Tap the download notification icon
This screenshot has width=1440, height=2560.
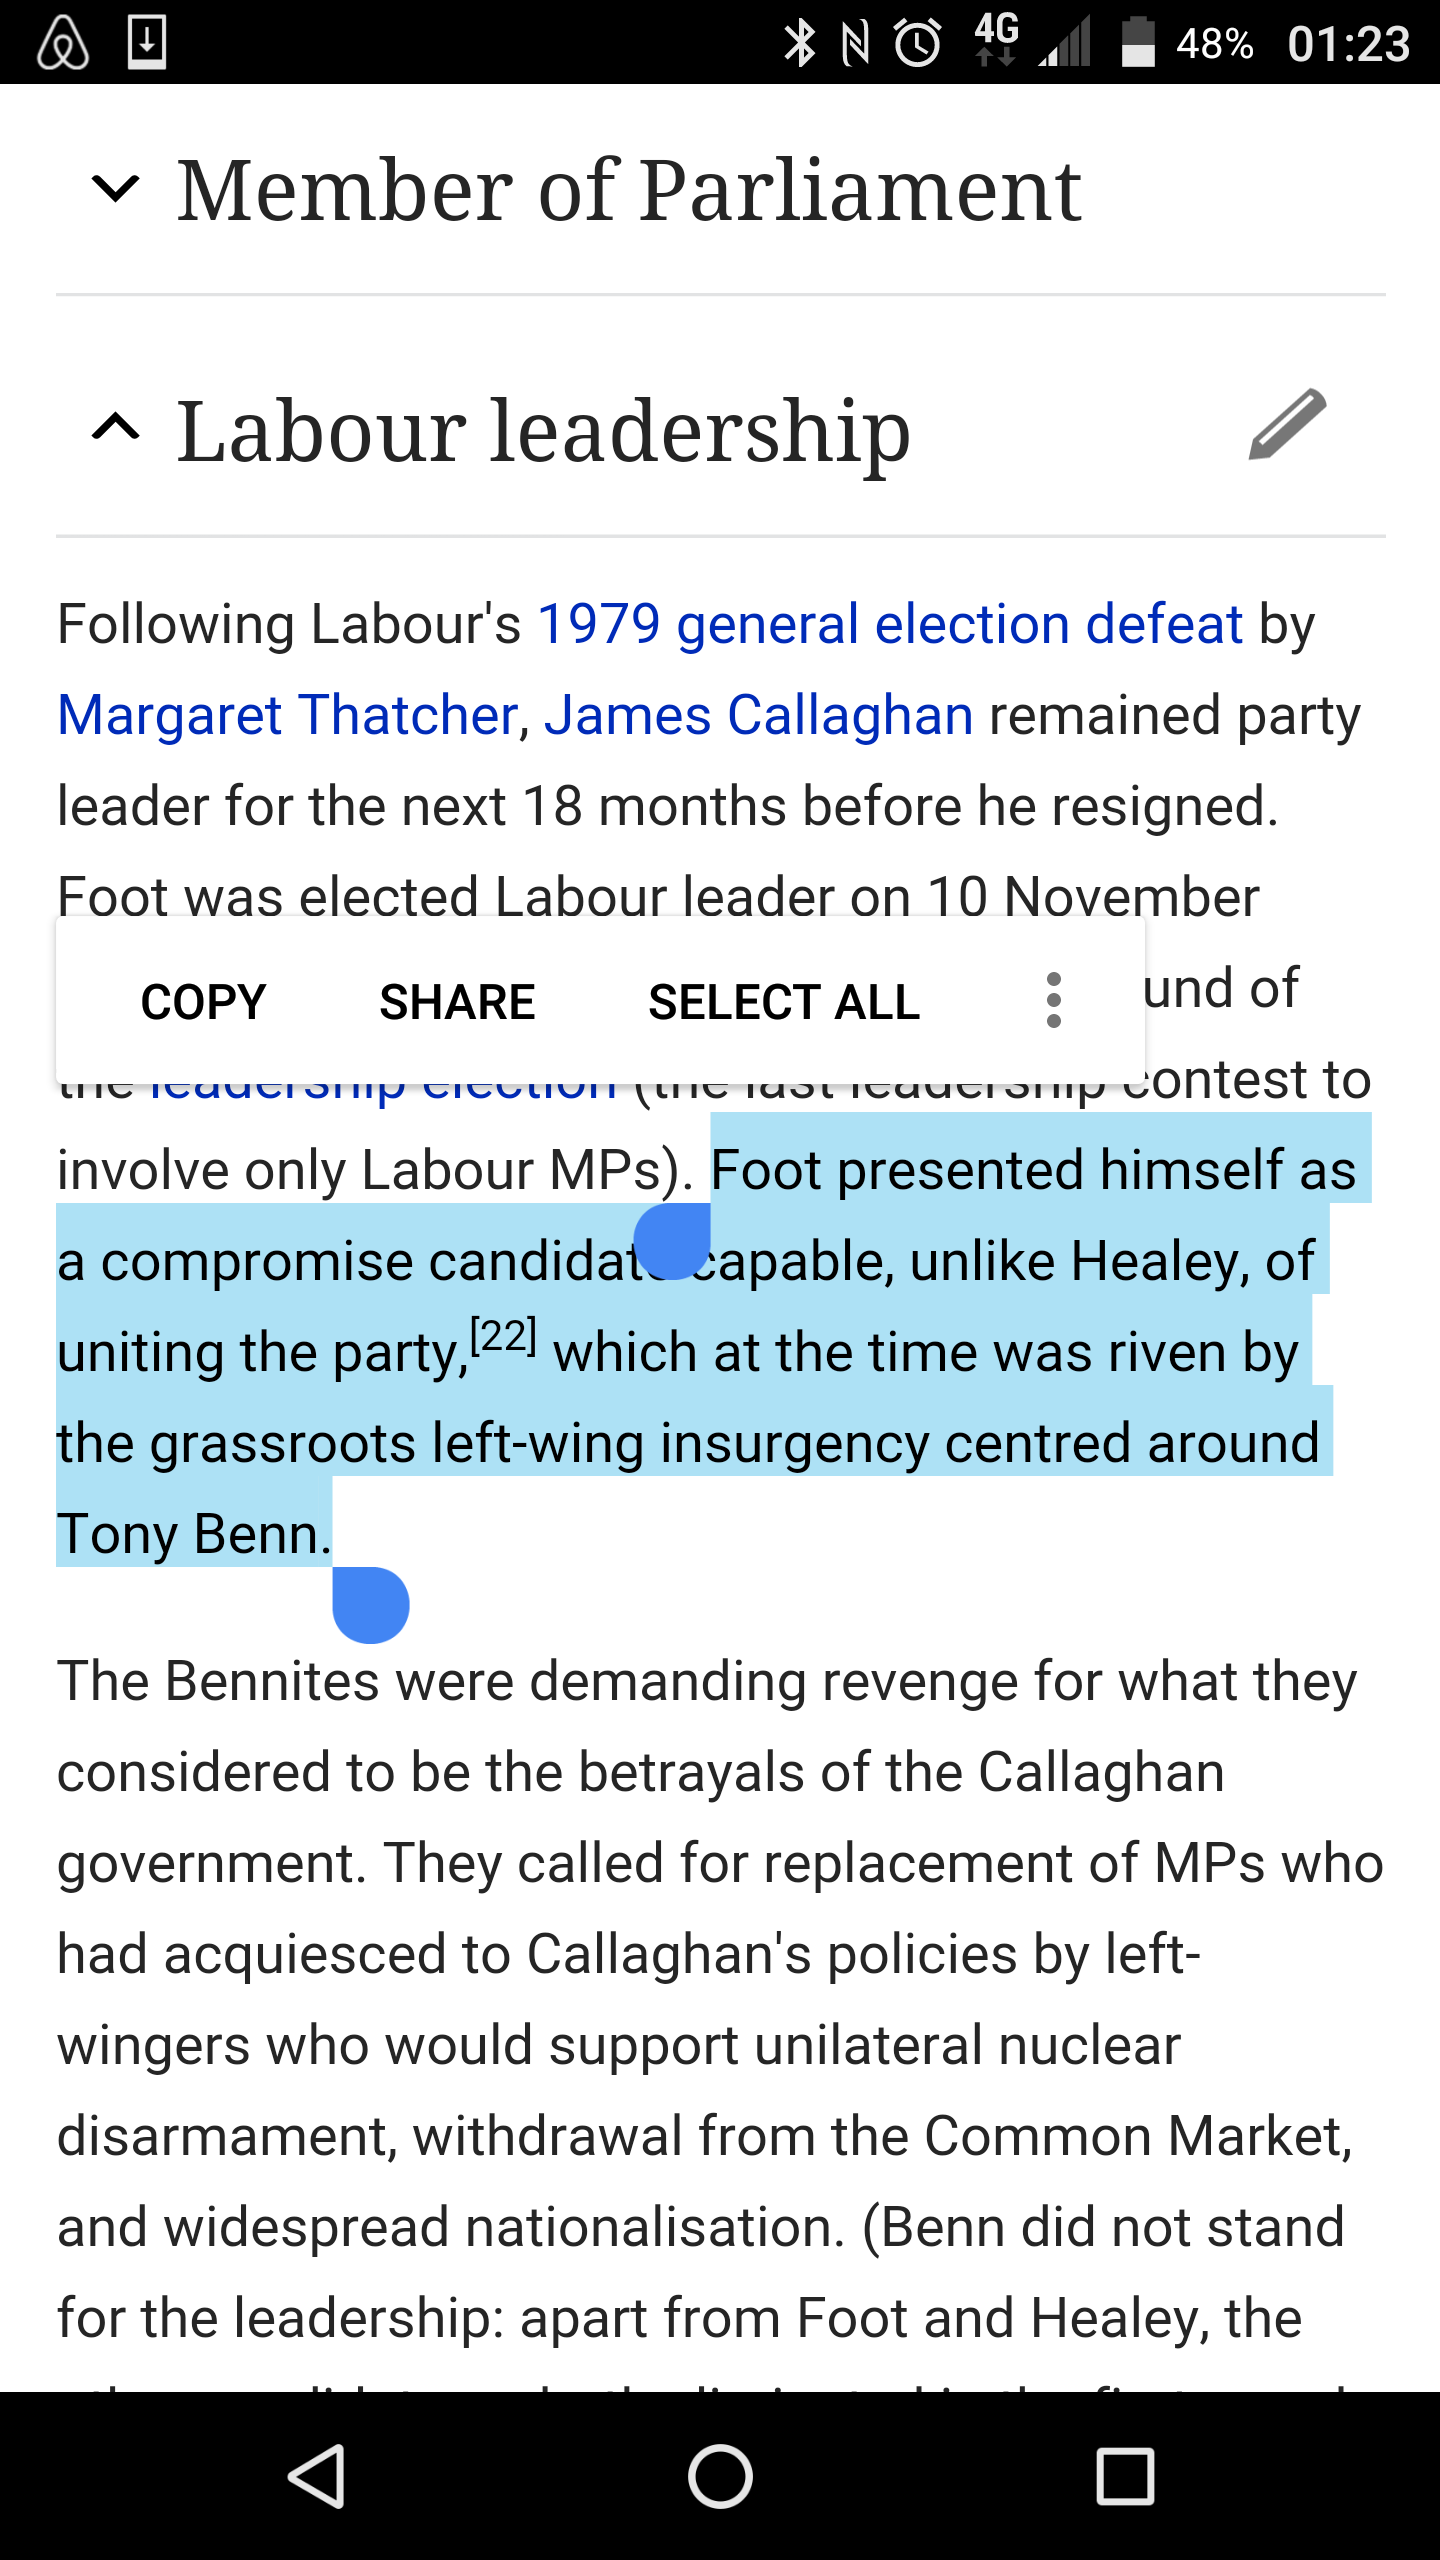[147, 43]
